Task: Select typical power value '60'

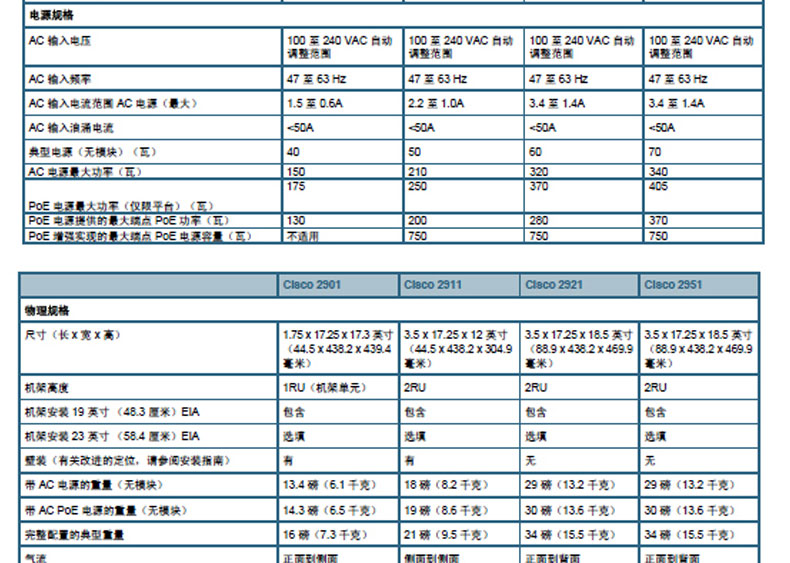Action: click(536, 152)
